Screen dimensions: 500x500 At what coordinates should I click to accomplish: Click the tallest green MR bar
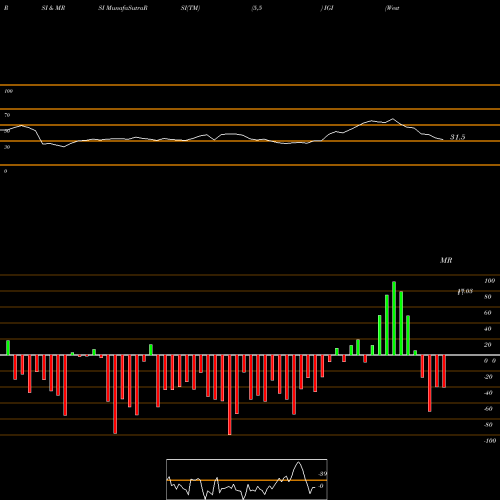tap(394, 318)
